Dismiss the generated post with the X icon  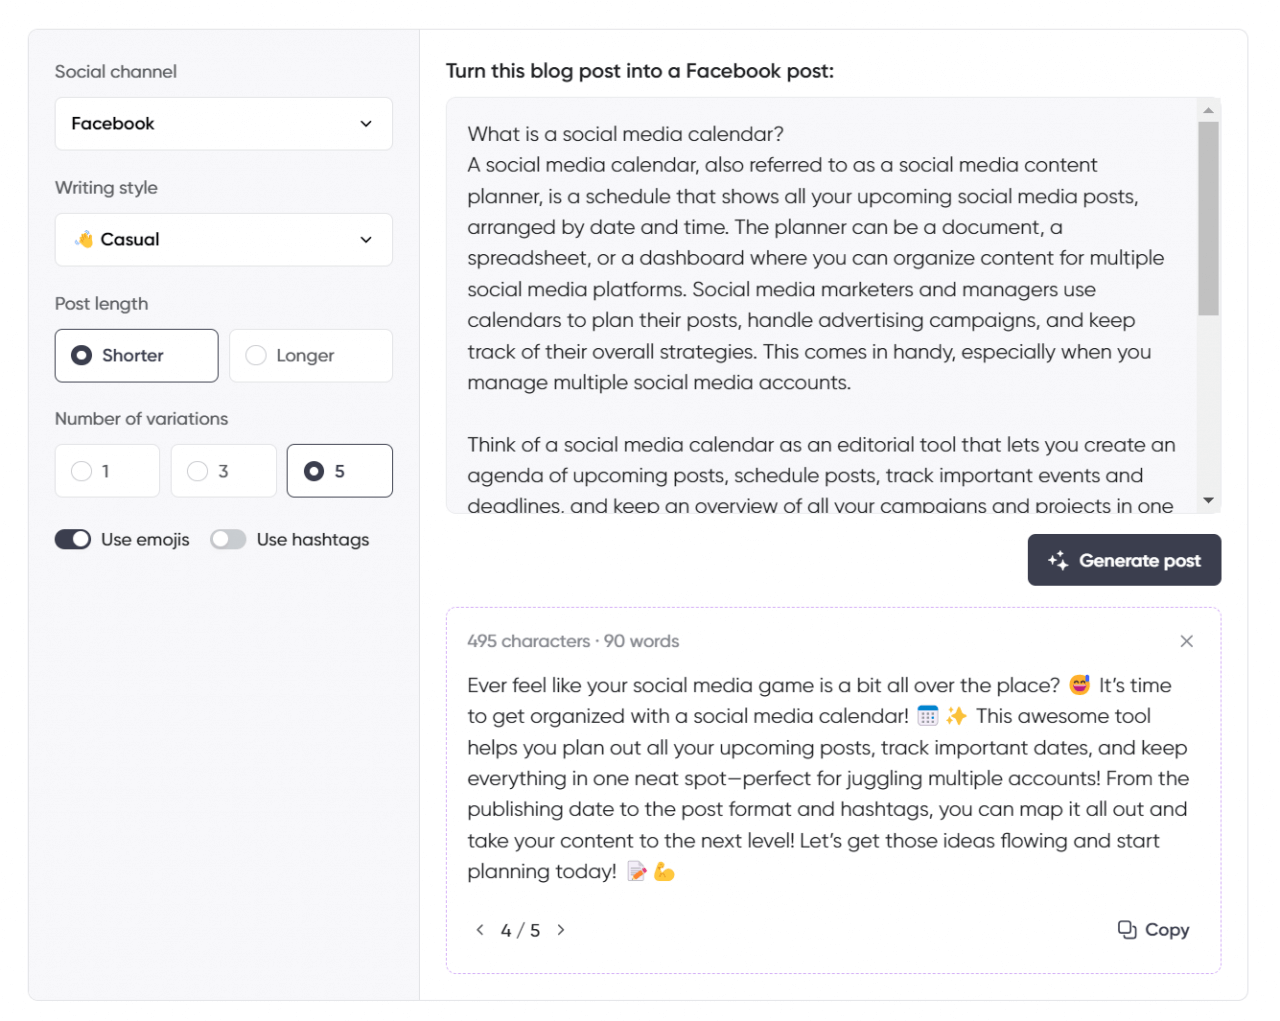[x=1187, y=641]
